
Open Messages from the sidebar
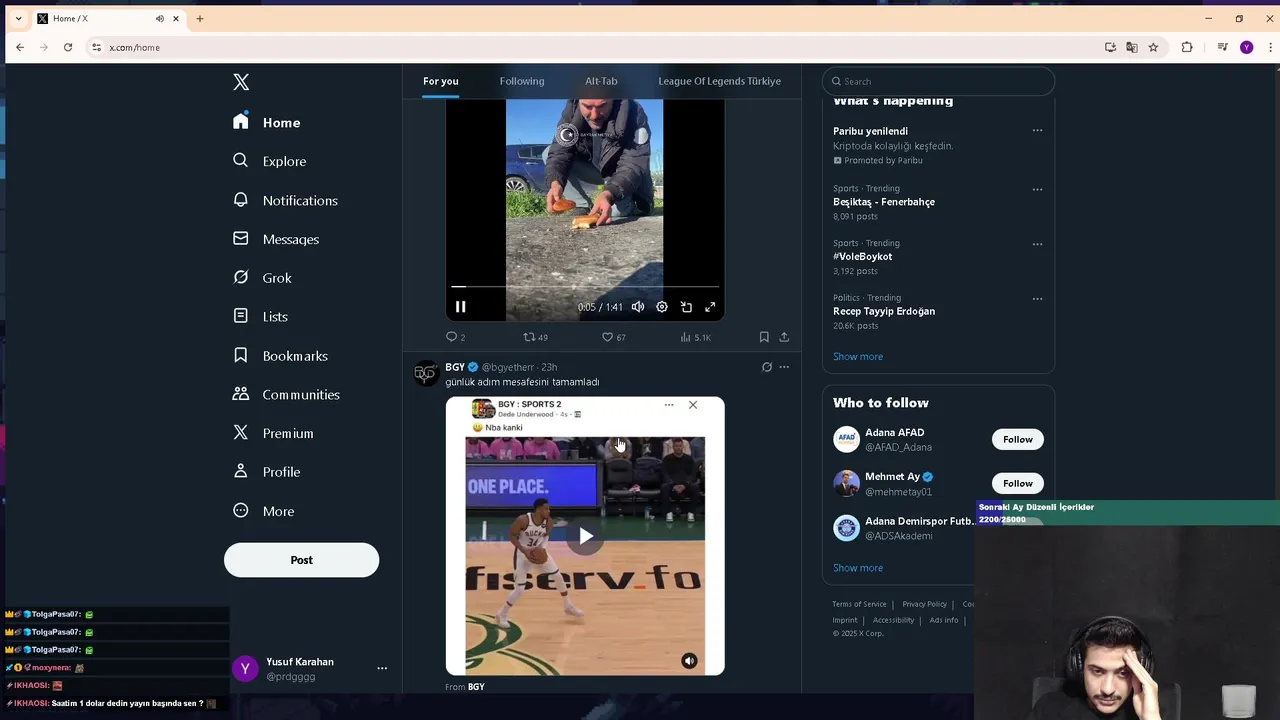[x=276, y=239]
